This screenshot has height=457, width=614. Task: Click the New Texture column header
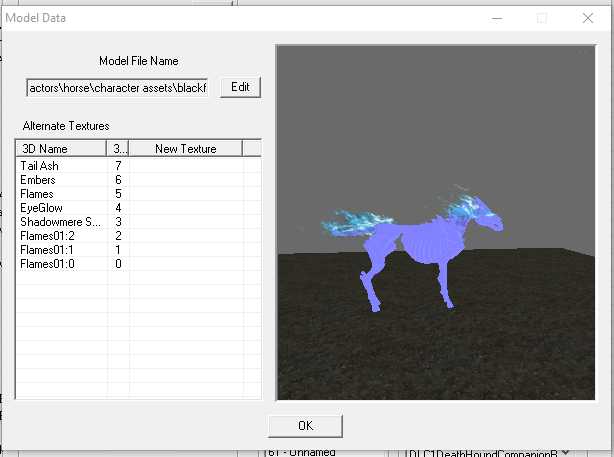(x=186, y=149)
